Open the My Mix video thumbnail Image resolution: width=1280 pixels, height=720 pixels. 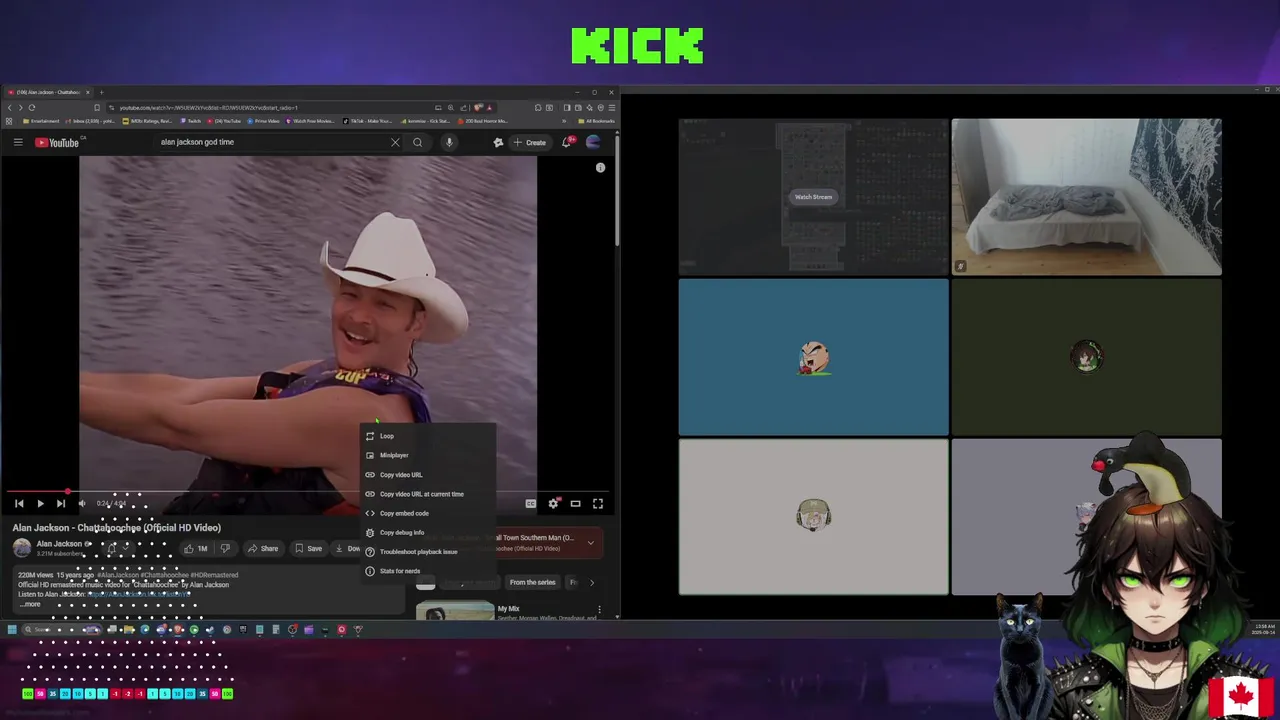pos(455,611)
